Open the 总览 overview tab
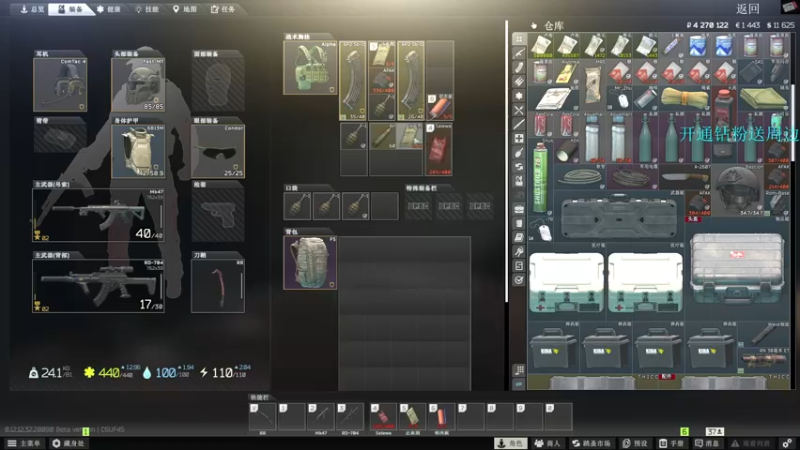 click(x=32, y=9)
